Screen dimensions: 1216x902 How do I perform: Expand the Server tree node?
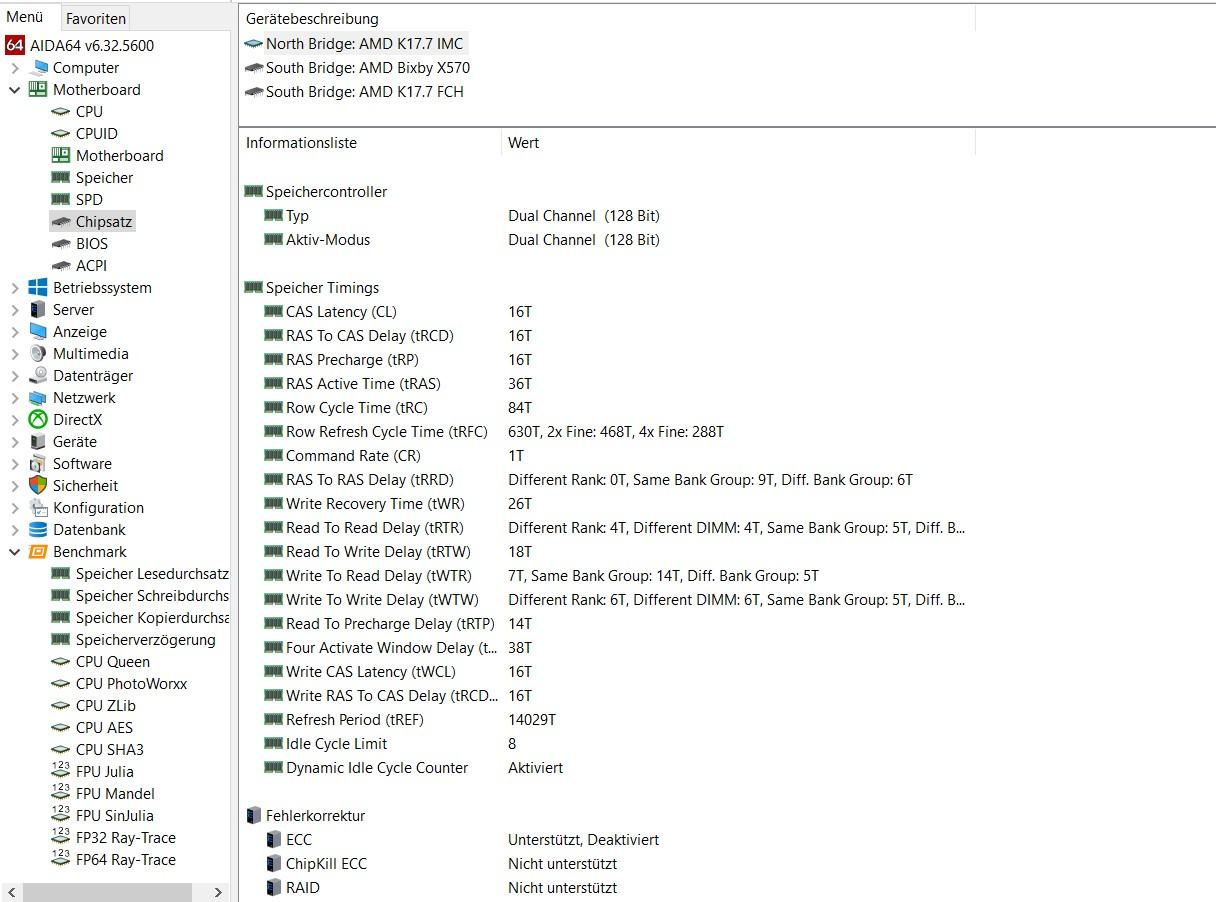click(x=15, y=310)
